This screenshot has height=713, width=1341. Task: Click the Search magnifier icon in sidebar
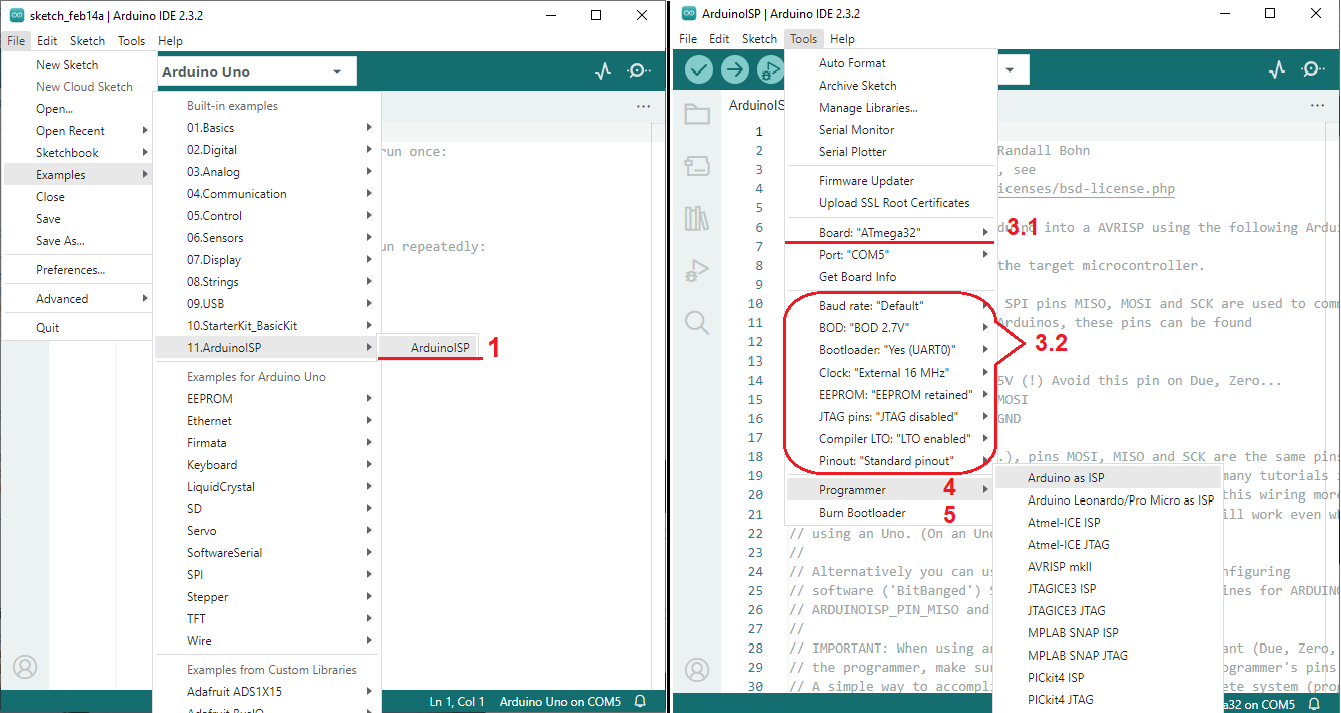(697, 322)
